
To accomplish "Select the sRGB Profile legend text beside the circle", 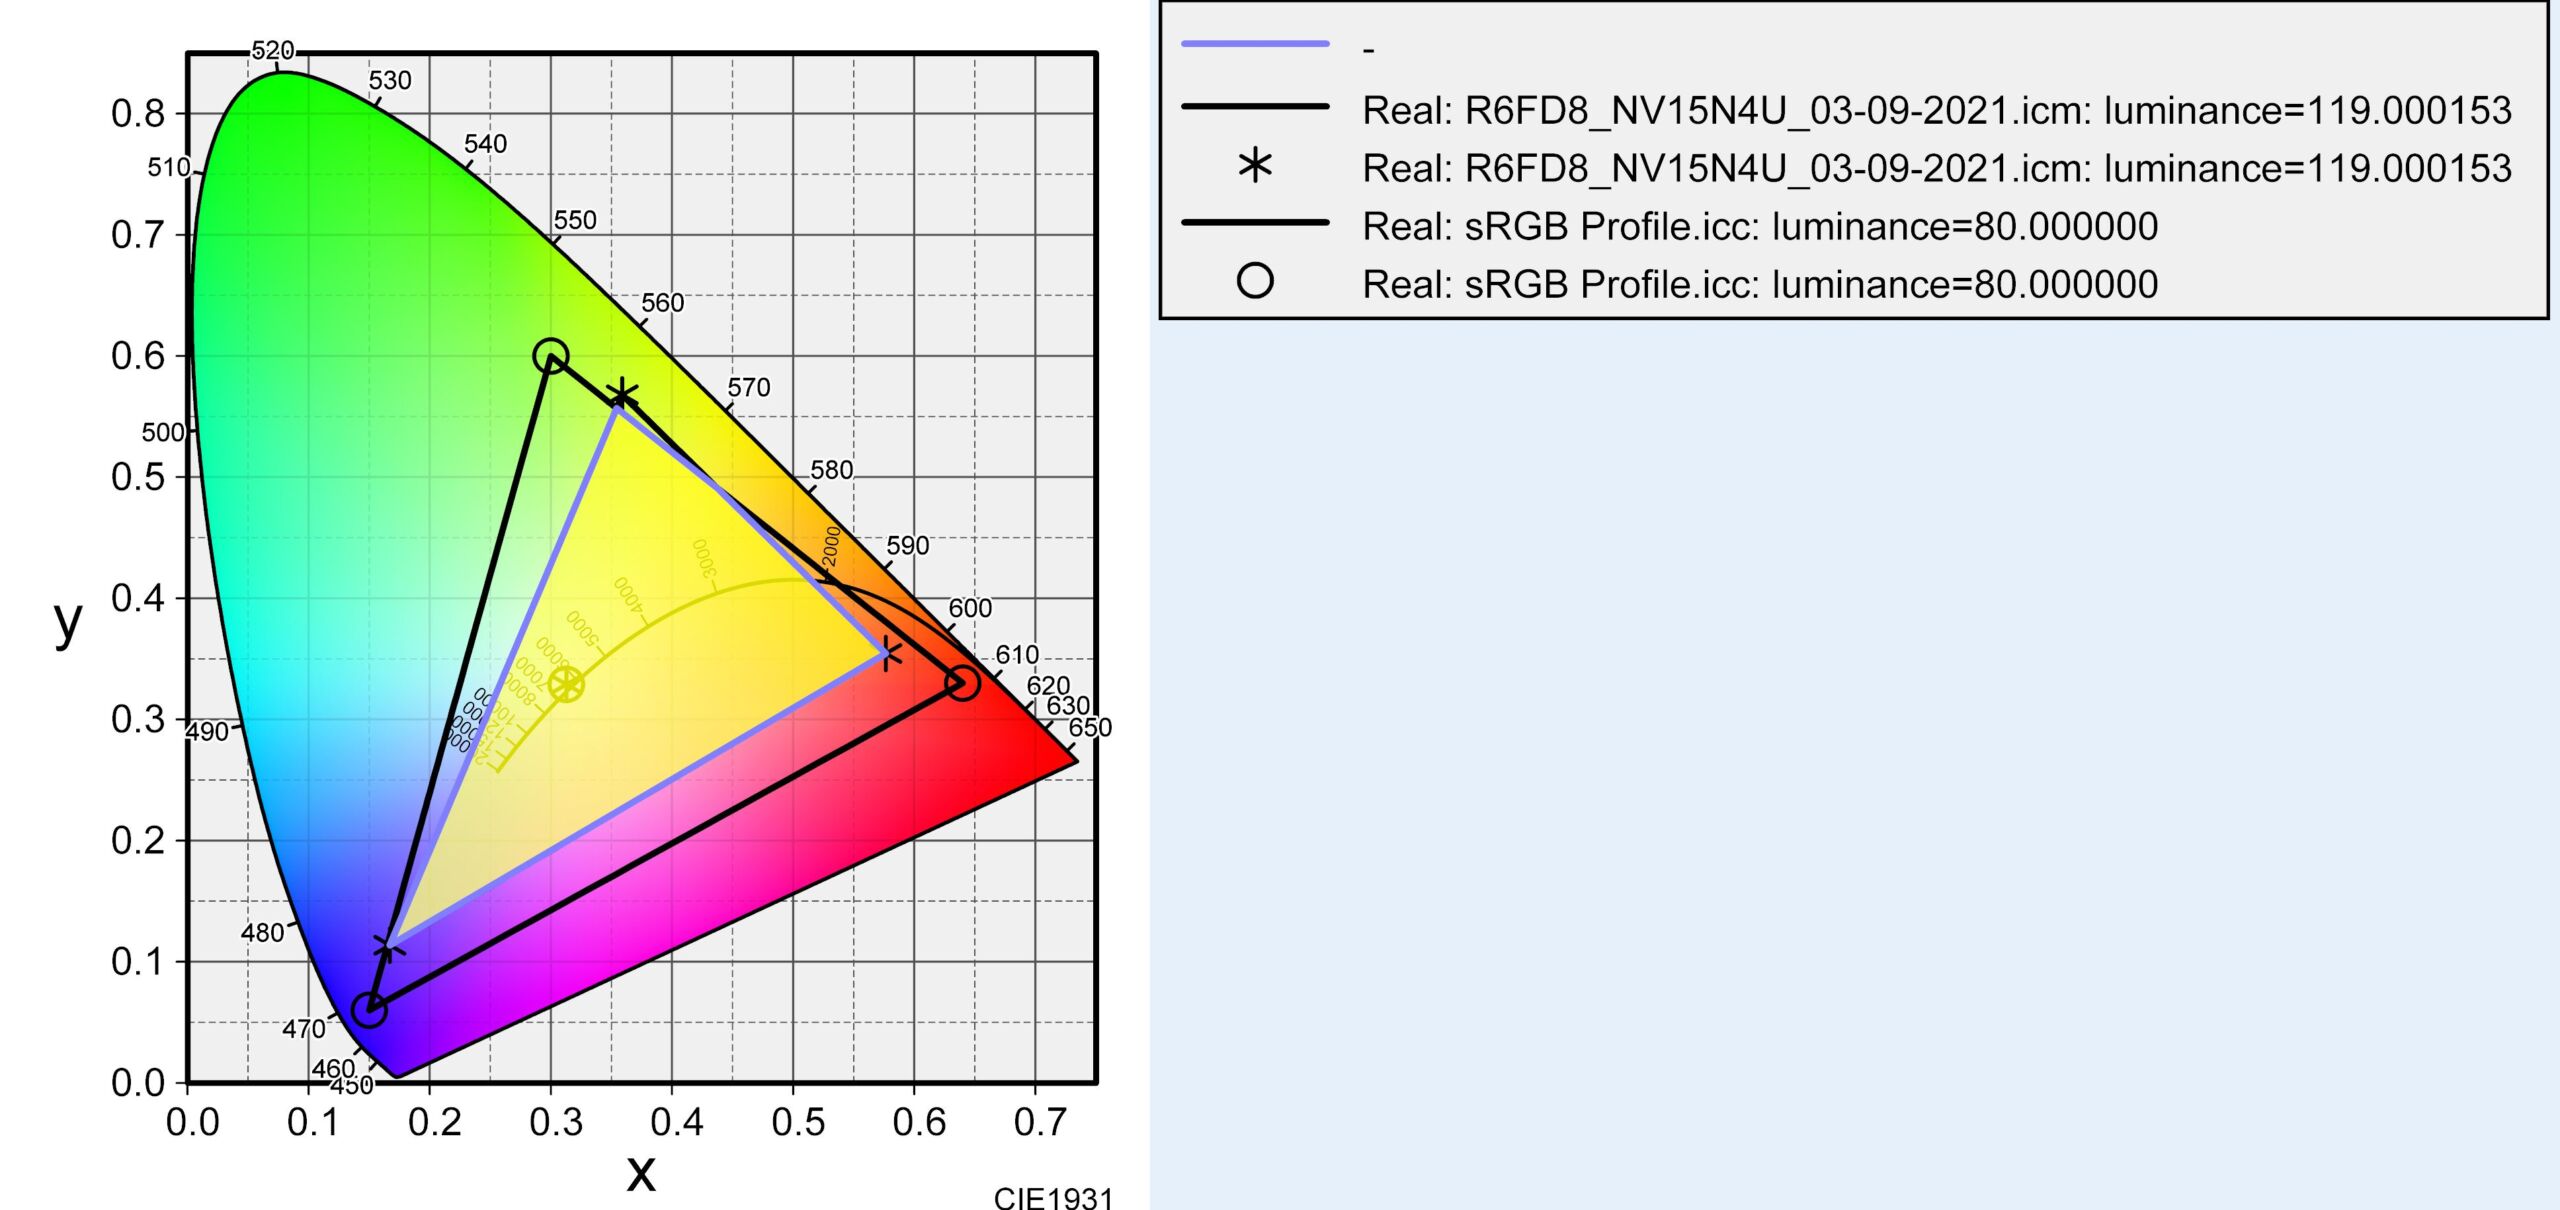I will coord(1760,284).
